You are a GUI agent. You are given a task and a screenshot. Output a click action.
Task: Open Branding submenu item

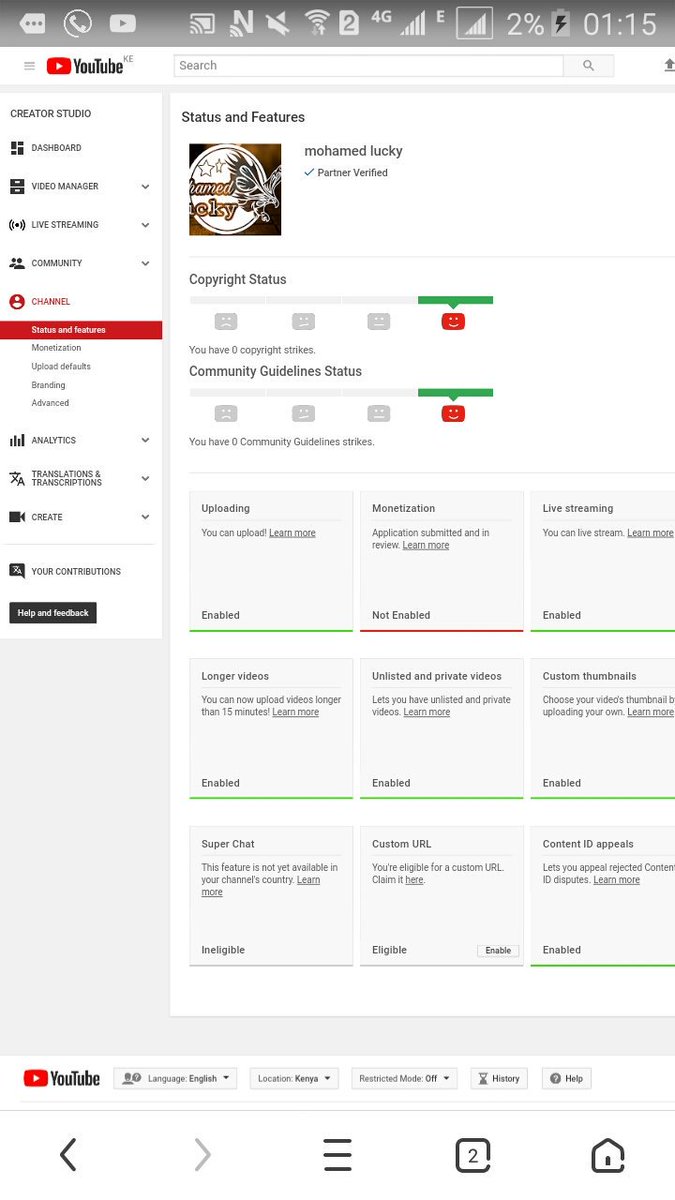(x=48, y=385)
